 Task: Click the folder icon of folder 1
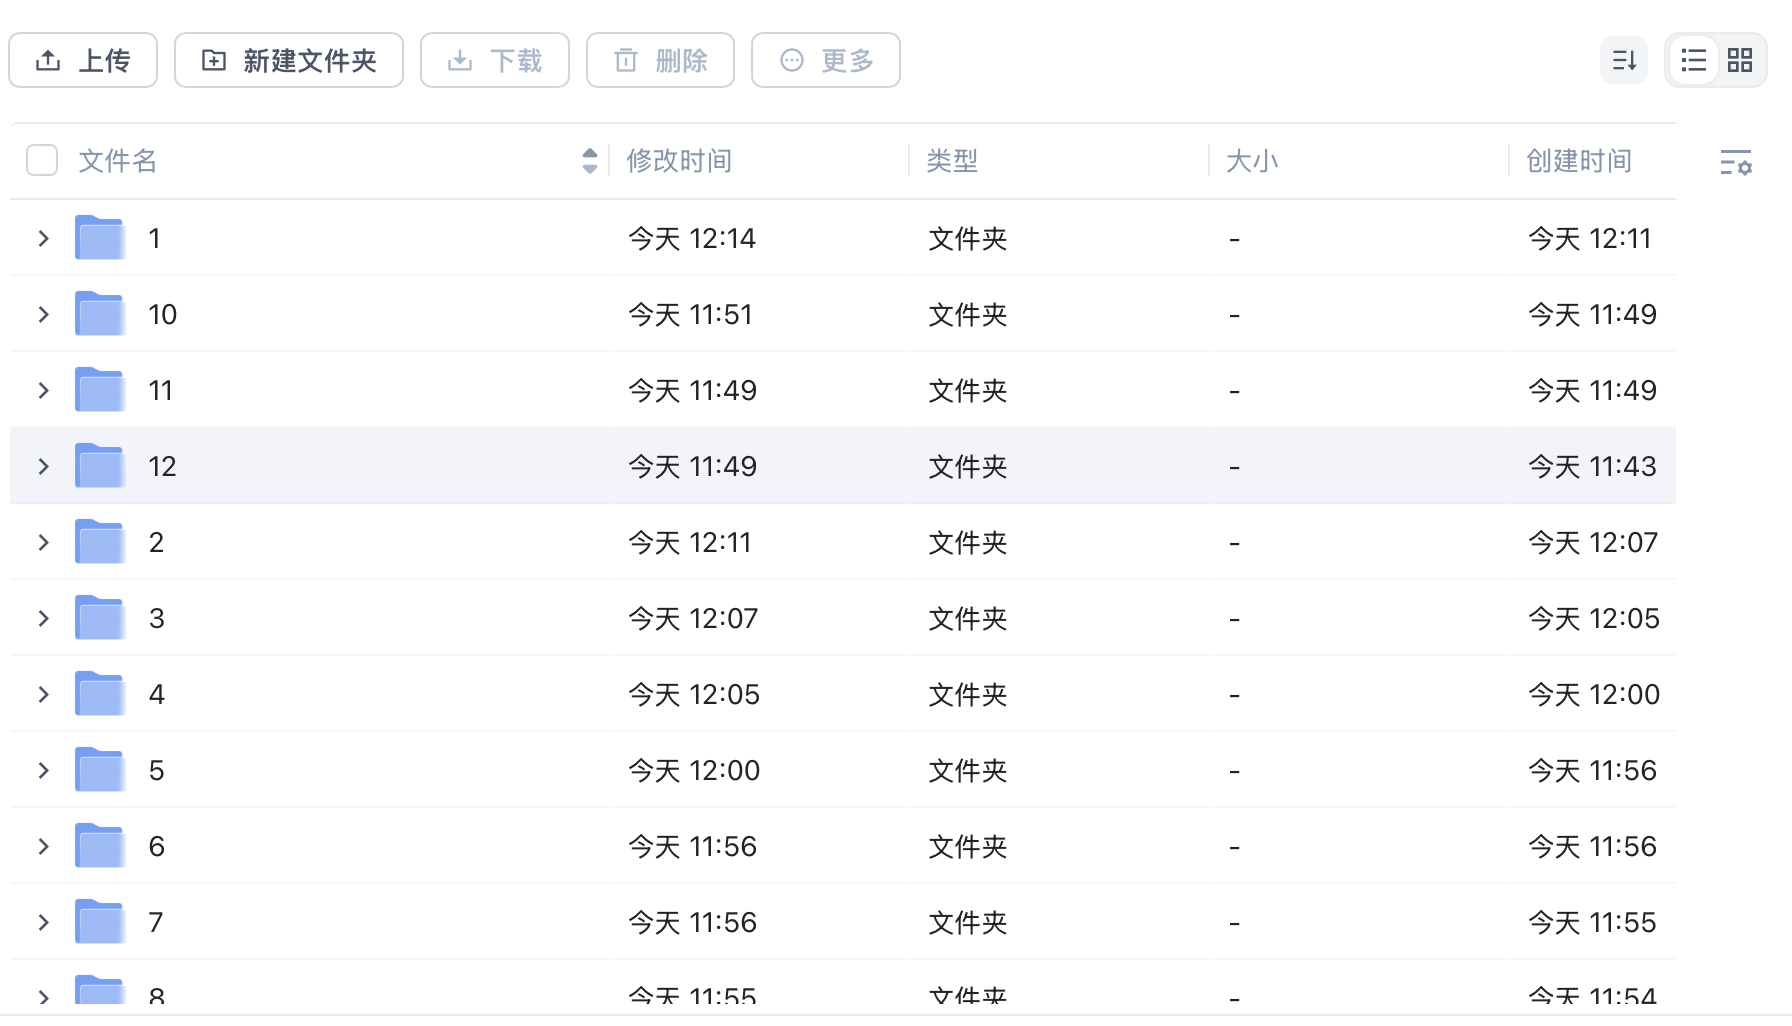click(100, 238)
